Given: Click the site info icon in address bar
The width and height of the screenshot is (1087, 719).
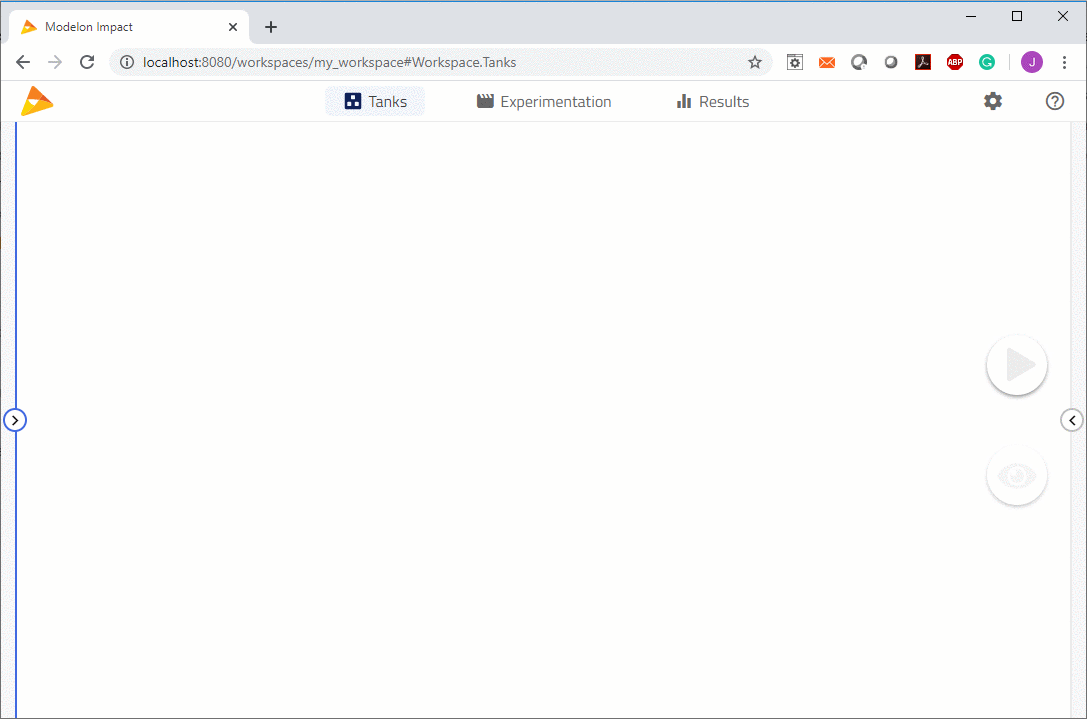Looking at the screenshot, I should tap(127, 62).
